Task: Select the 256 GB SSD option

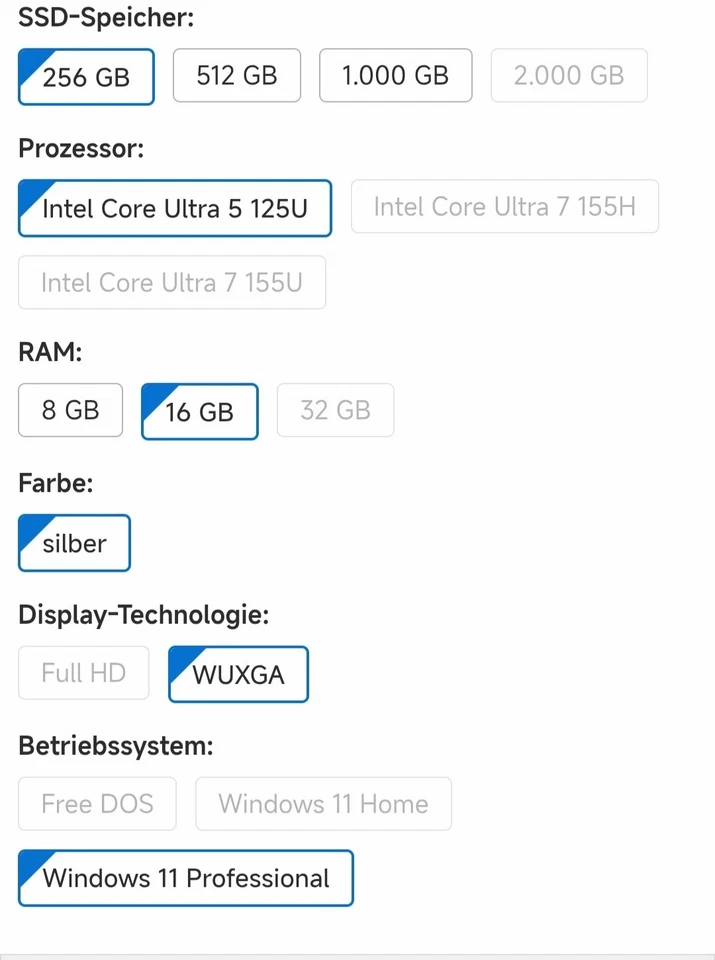Action: [x=85, y=76]
